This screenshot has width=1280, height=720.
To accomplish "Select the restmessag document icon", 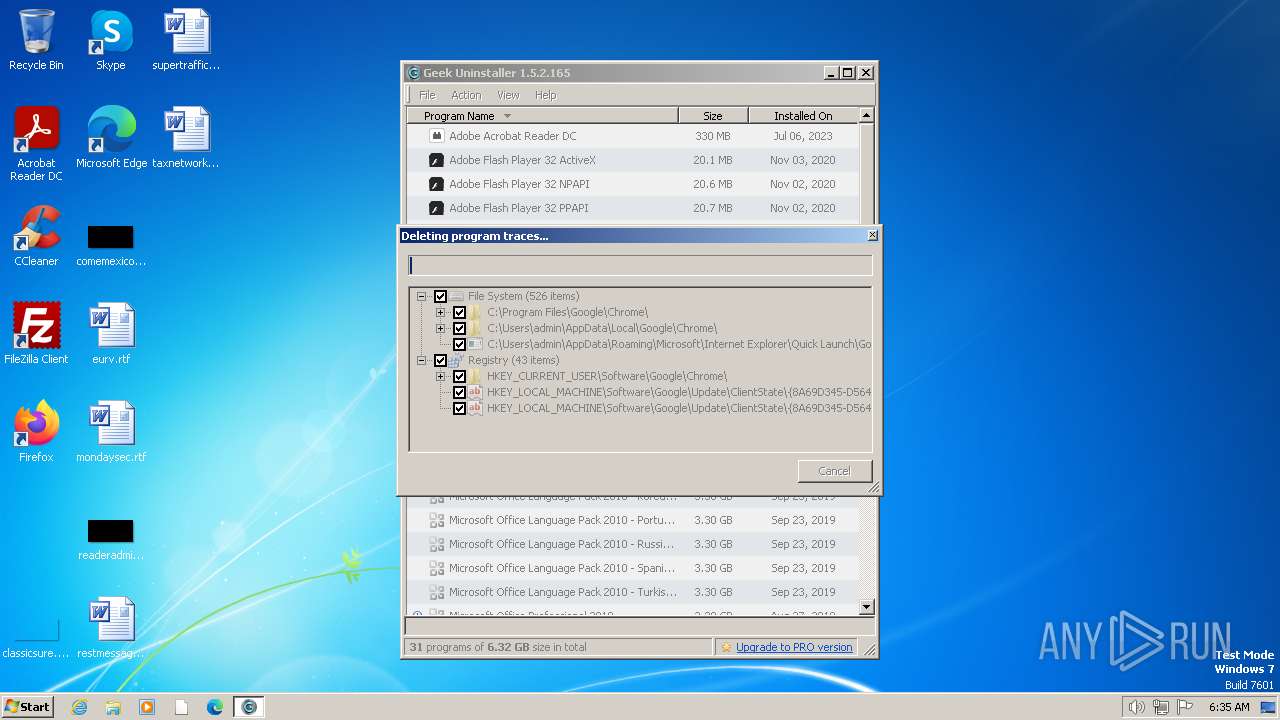I will tap(111, 628).
